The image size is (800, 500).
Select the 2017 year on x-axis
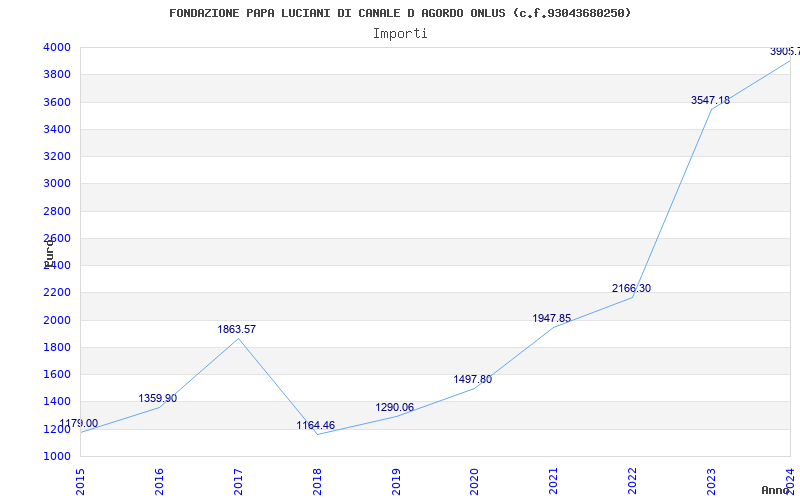tap(238, 481)
